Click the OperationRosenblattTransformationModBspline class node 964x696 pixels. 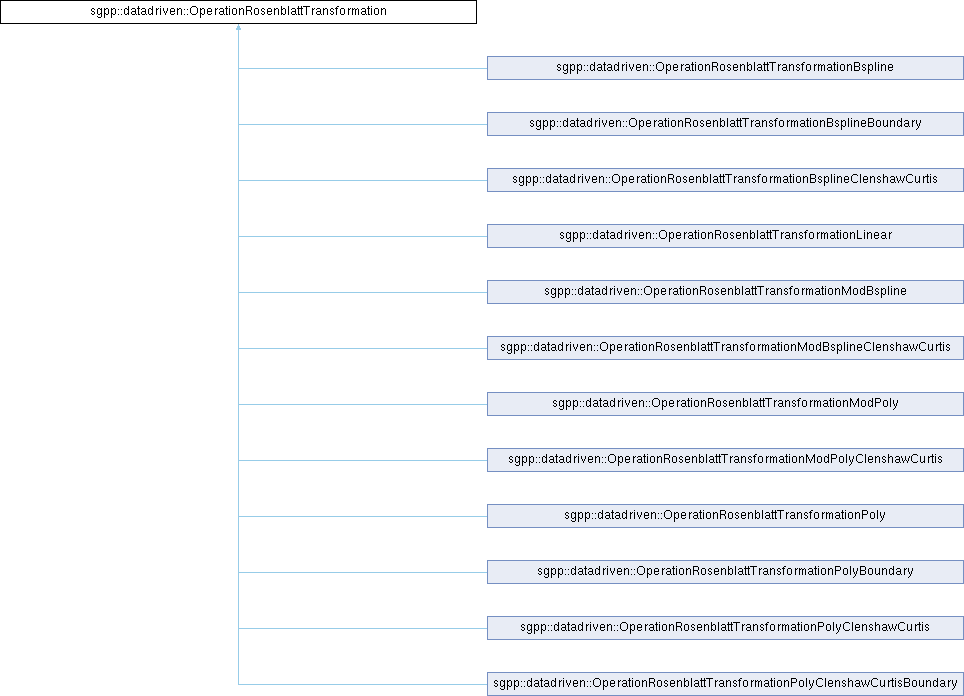coord(725,291)
